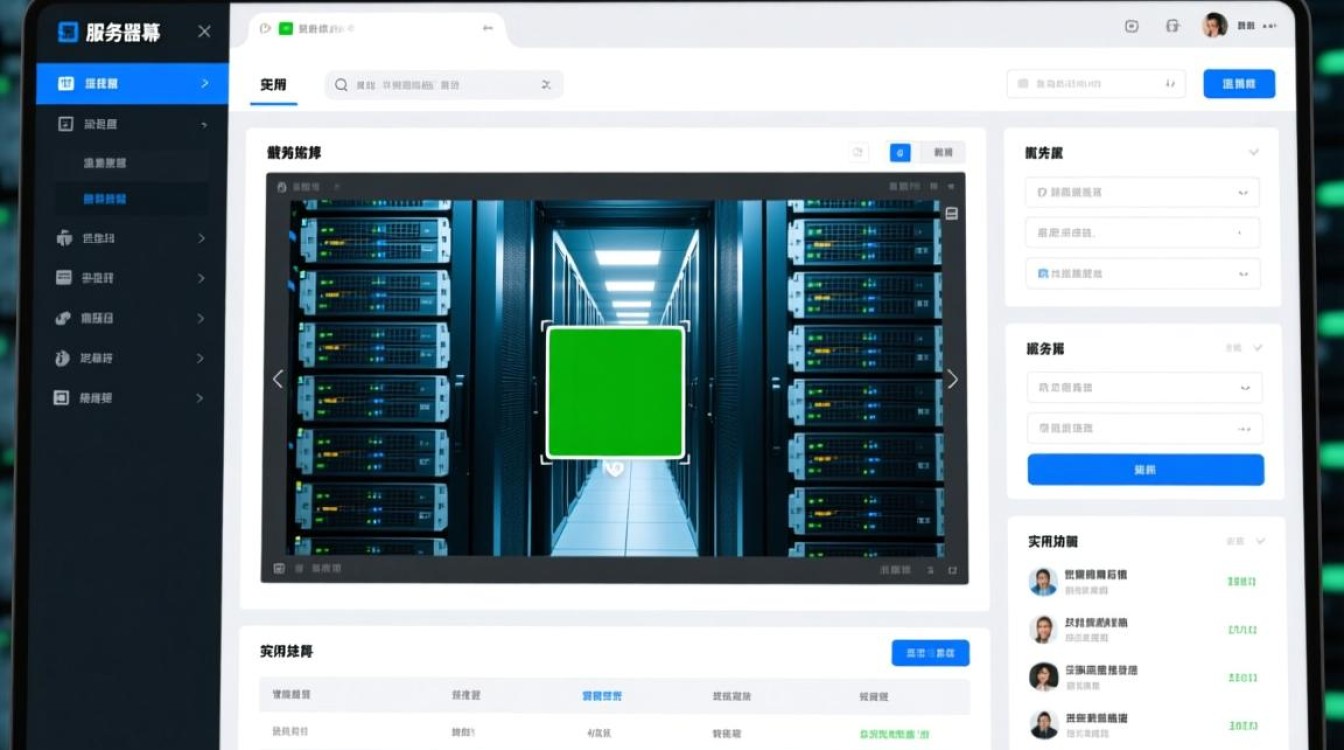Click the database icon at viewer's top right
1344x750 pixels.
[x=951, y=213]
